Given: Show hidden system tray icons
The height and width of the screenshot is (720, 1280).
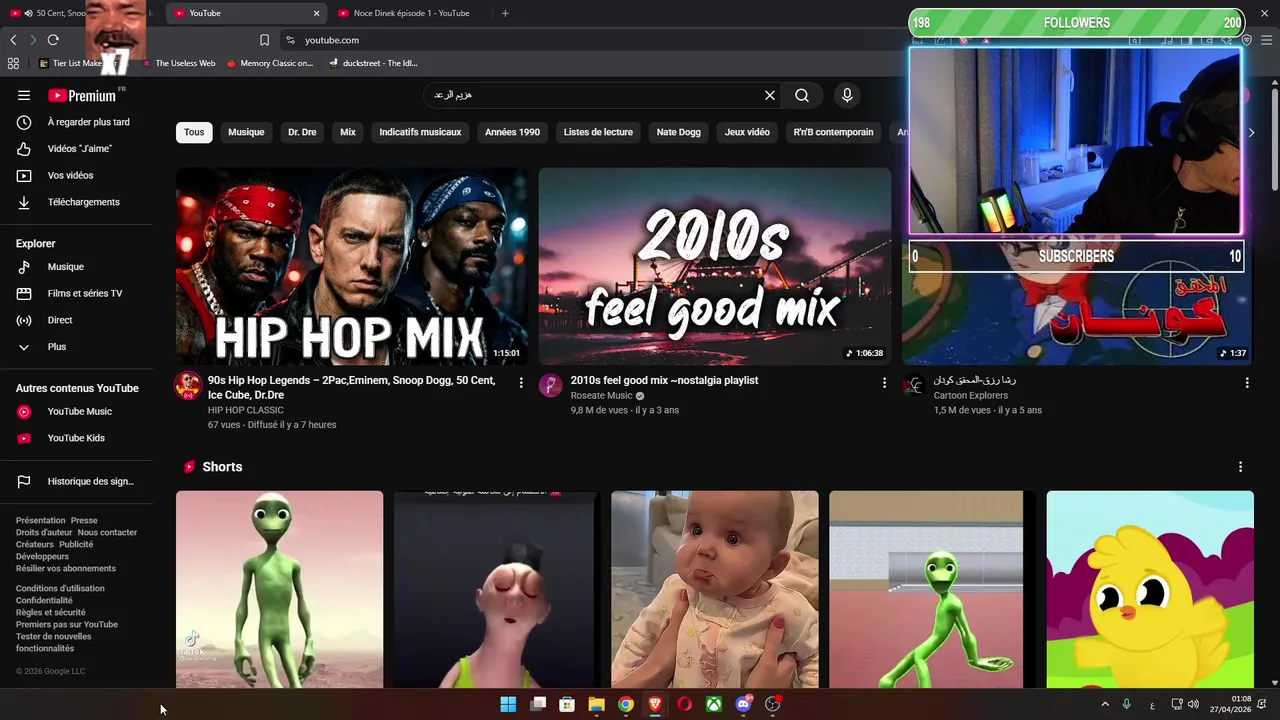Looking at the screenshot, I should pos(1105,704).
